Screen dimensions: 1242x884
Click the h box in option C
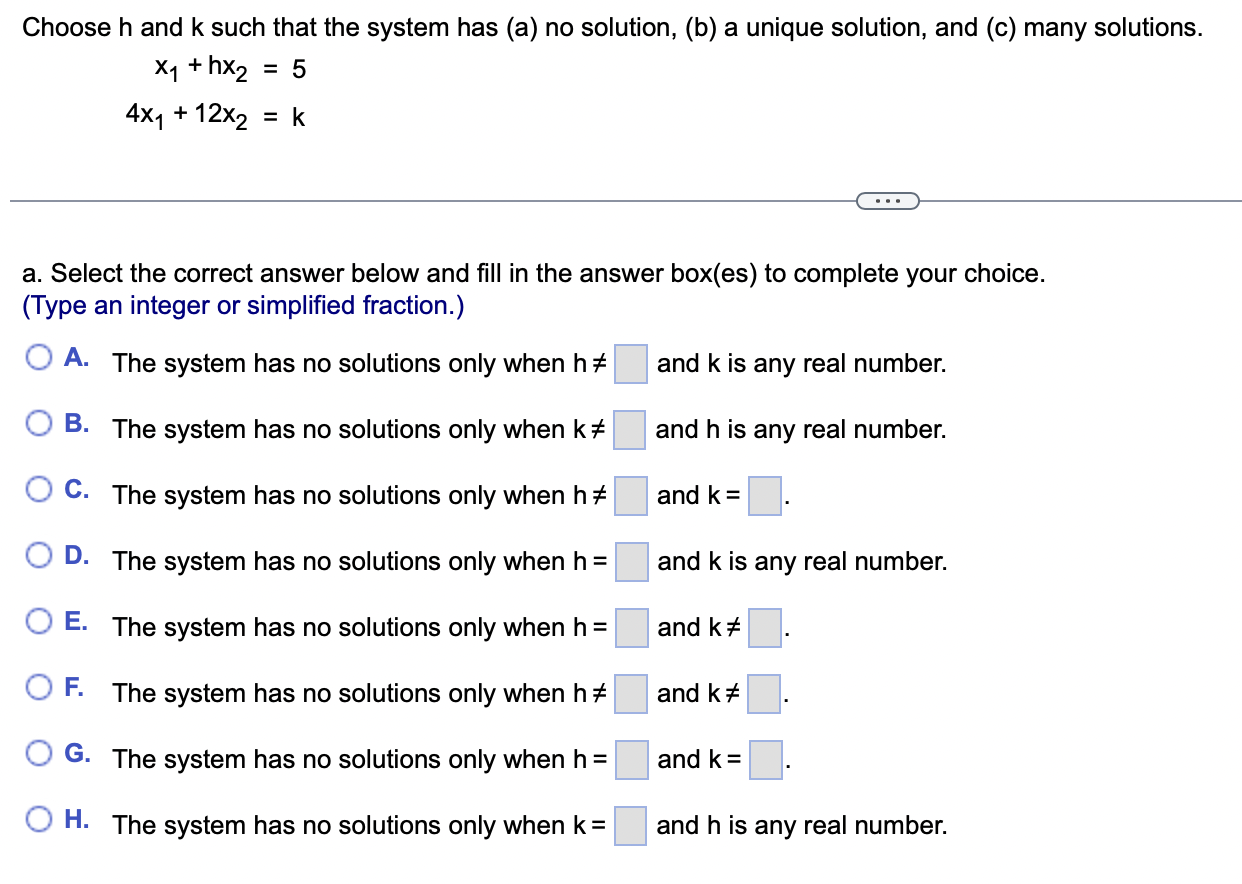coord(631,497)
